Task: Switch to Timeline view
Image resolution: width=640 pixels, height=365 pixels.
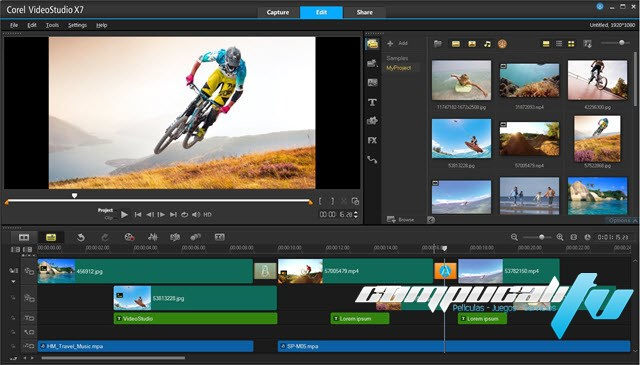Action: pyautogui.click(x=51, y=237)
